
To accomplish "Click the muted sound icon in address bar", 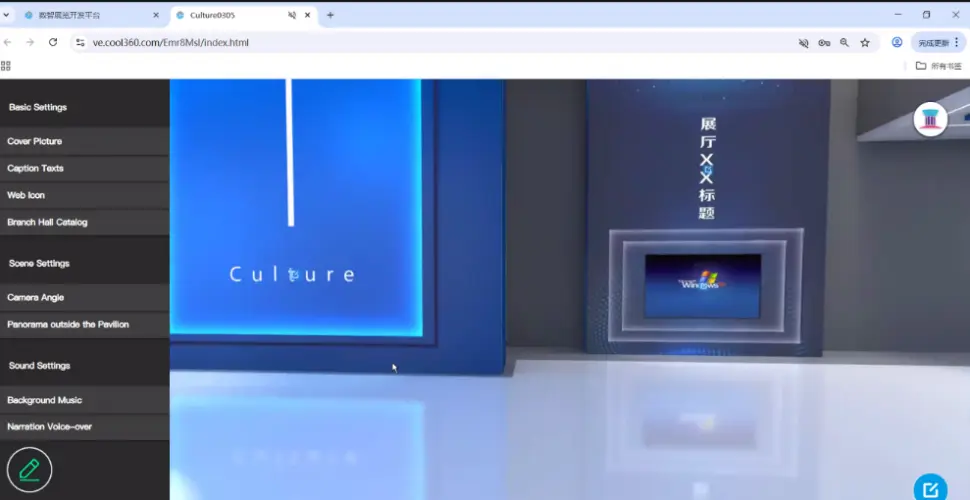I will pos(804,43).
